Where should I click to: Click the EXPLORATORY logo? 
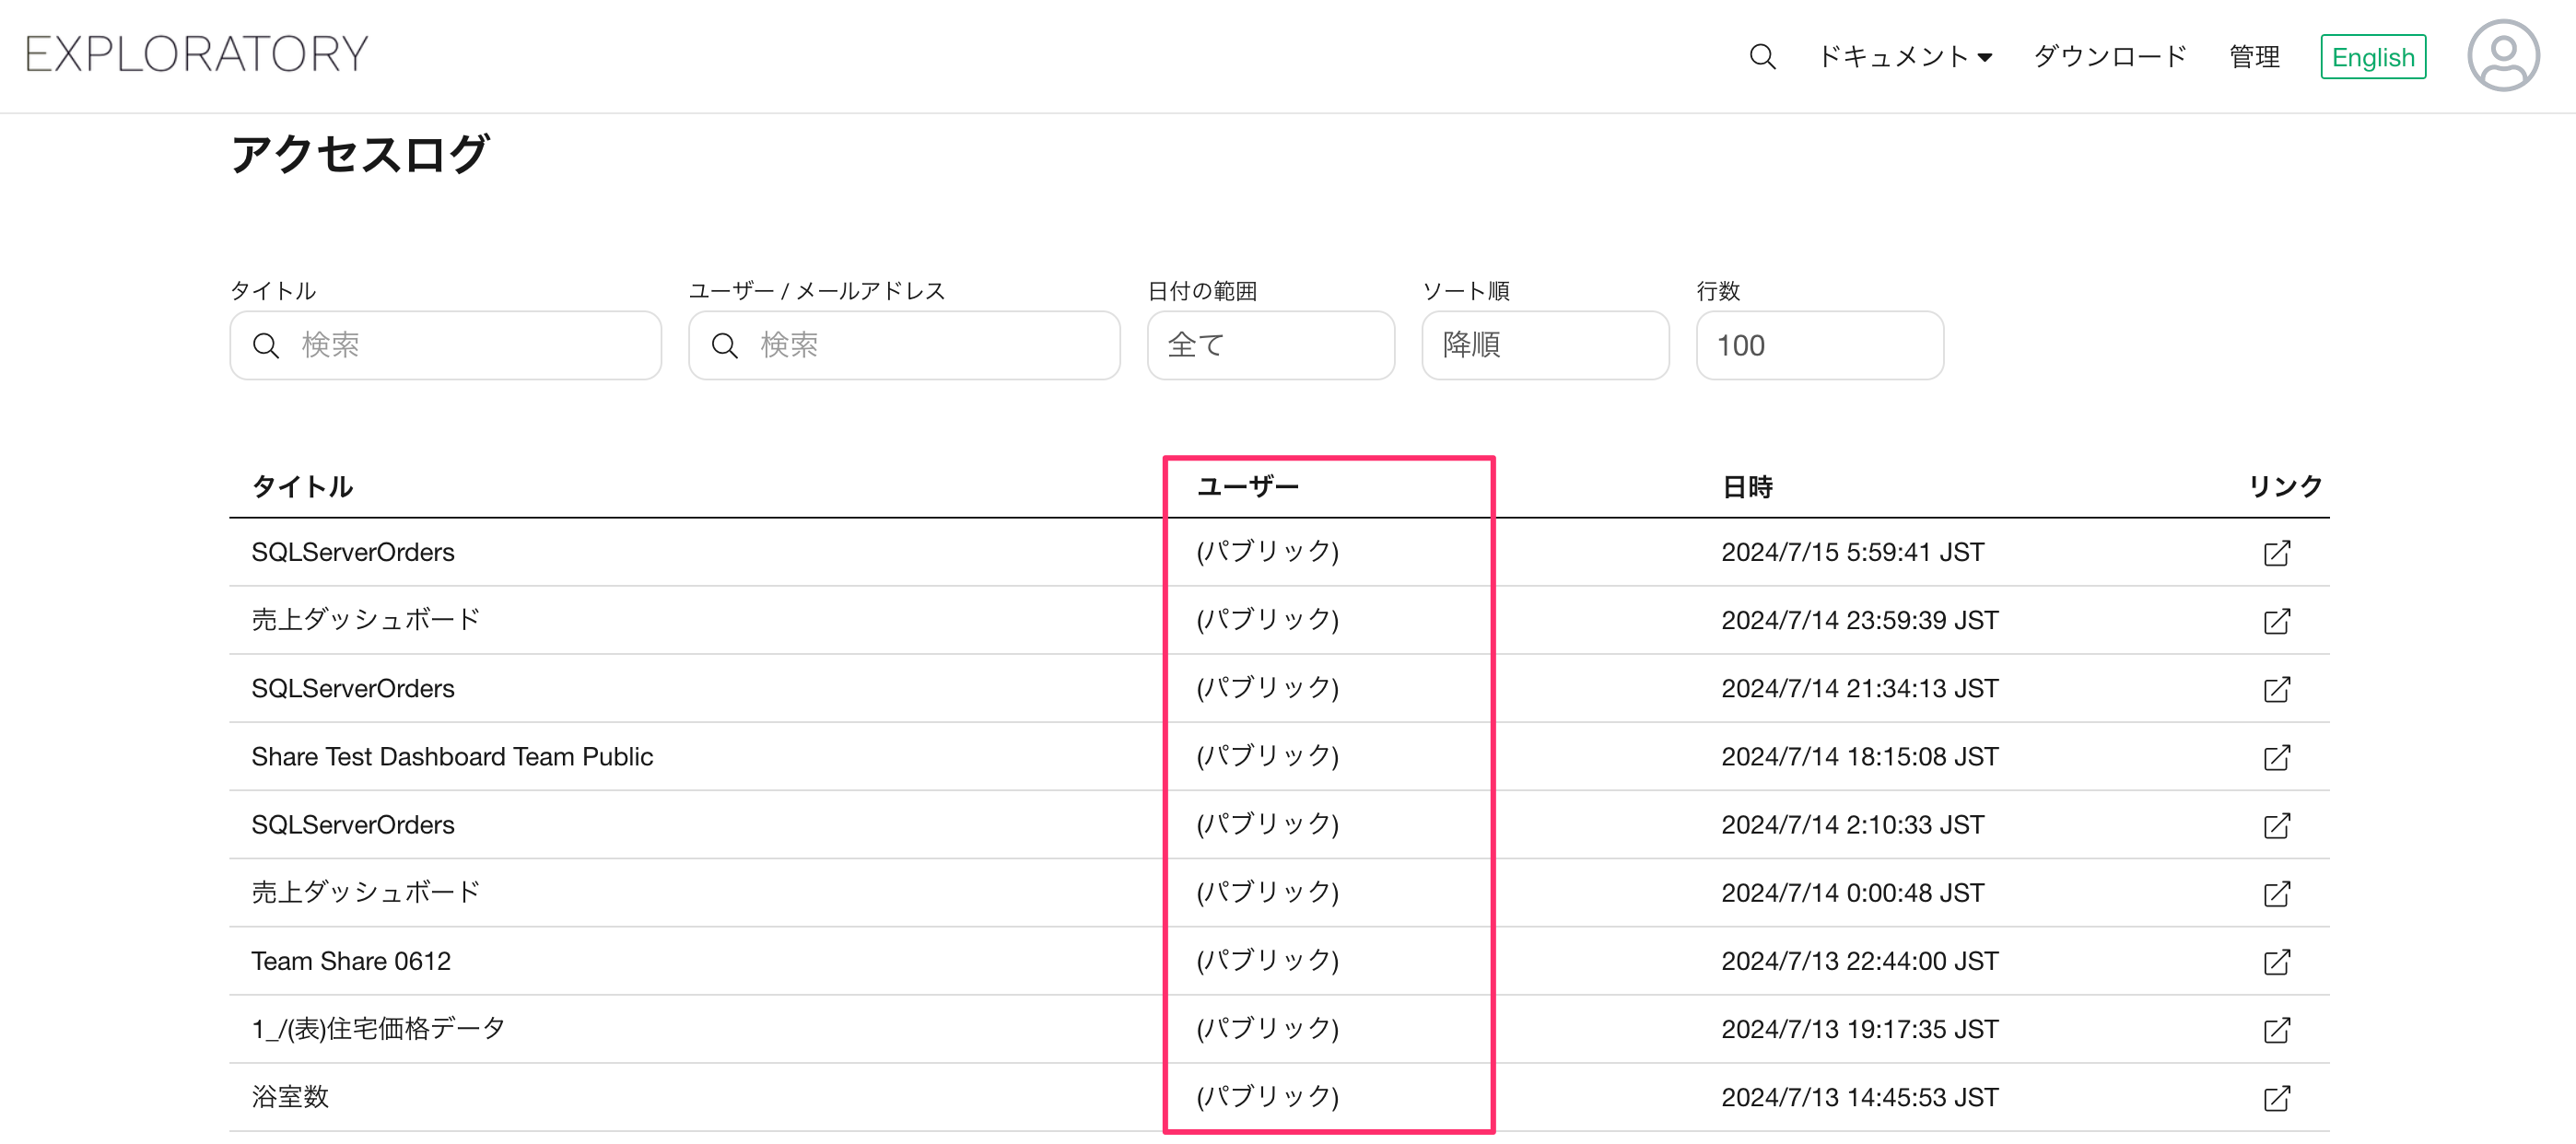(x=197, y=54)
